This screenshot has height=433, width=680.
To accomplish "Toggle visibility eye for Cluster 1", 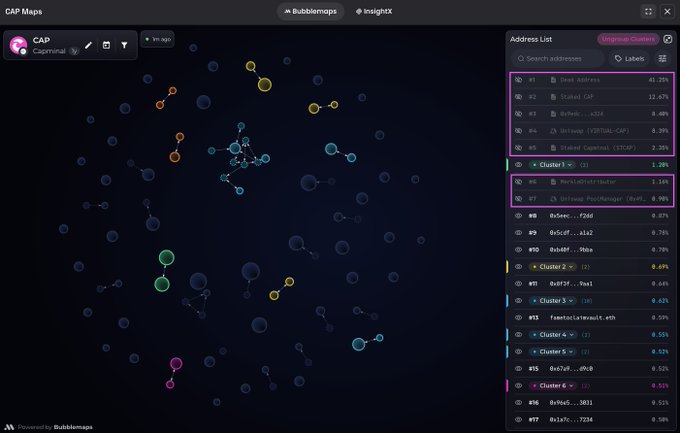I will [518, 165].
